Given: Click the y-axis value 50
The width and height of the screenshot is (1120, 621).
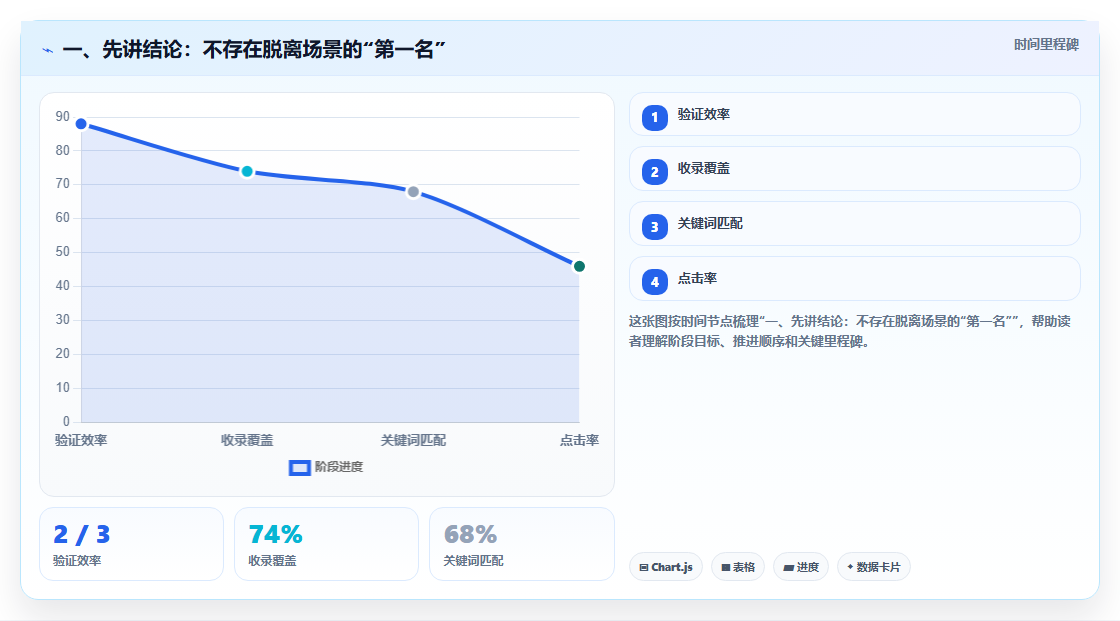Looking at the screenshot, I should coord(63,252).
